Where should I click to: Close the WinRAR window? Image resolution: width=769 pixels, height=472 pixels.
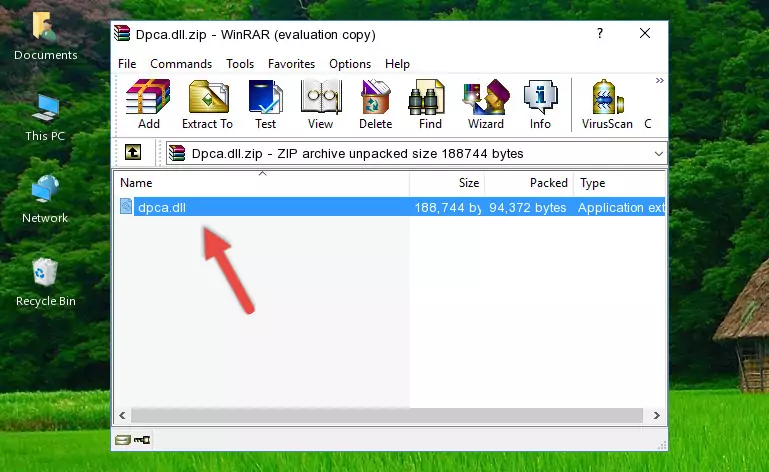coord(645,33)
